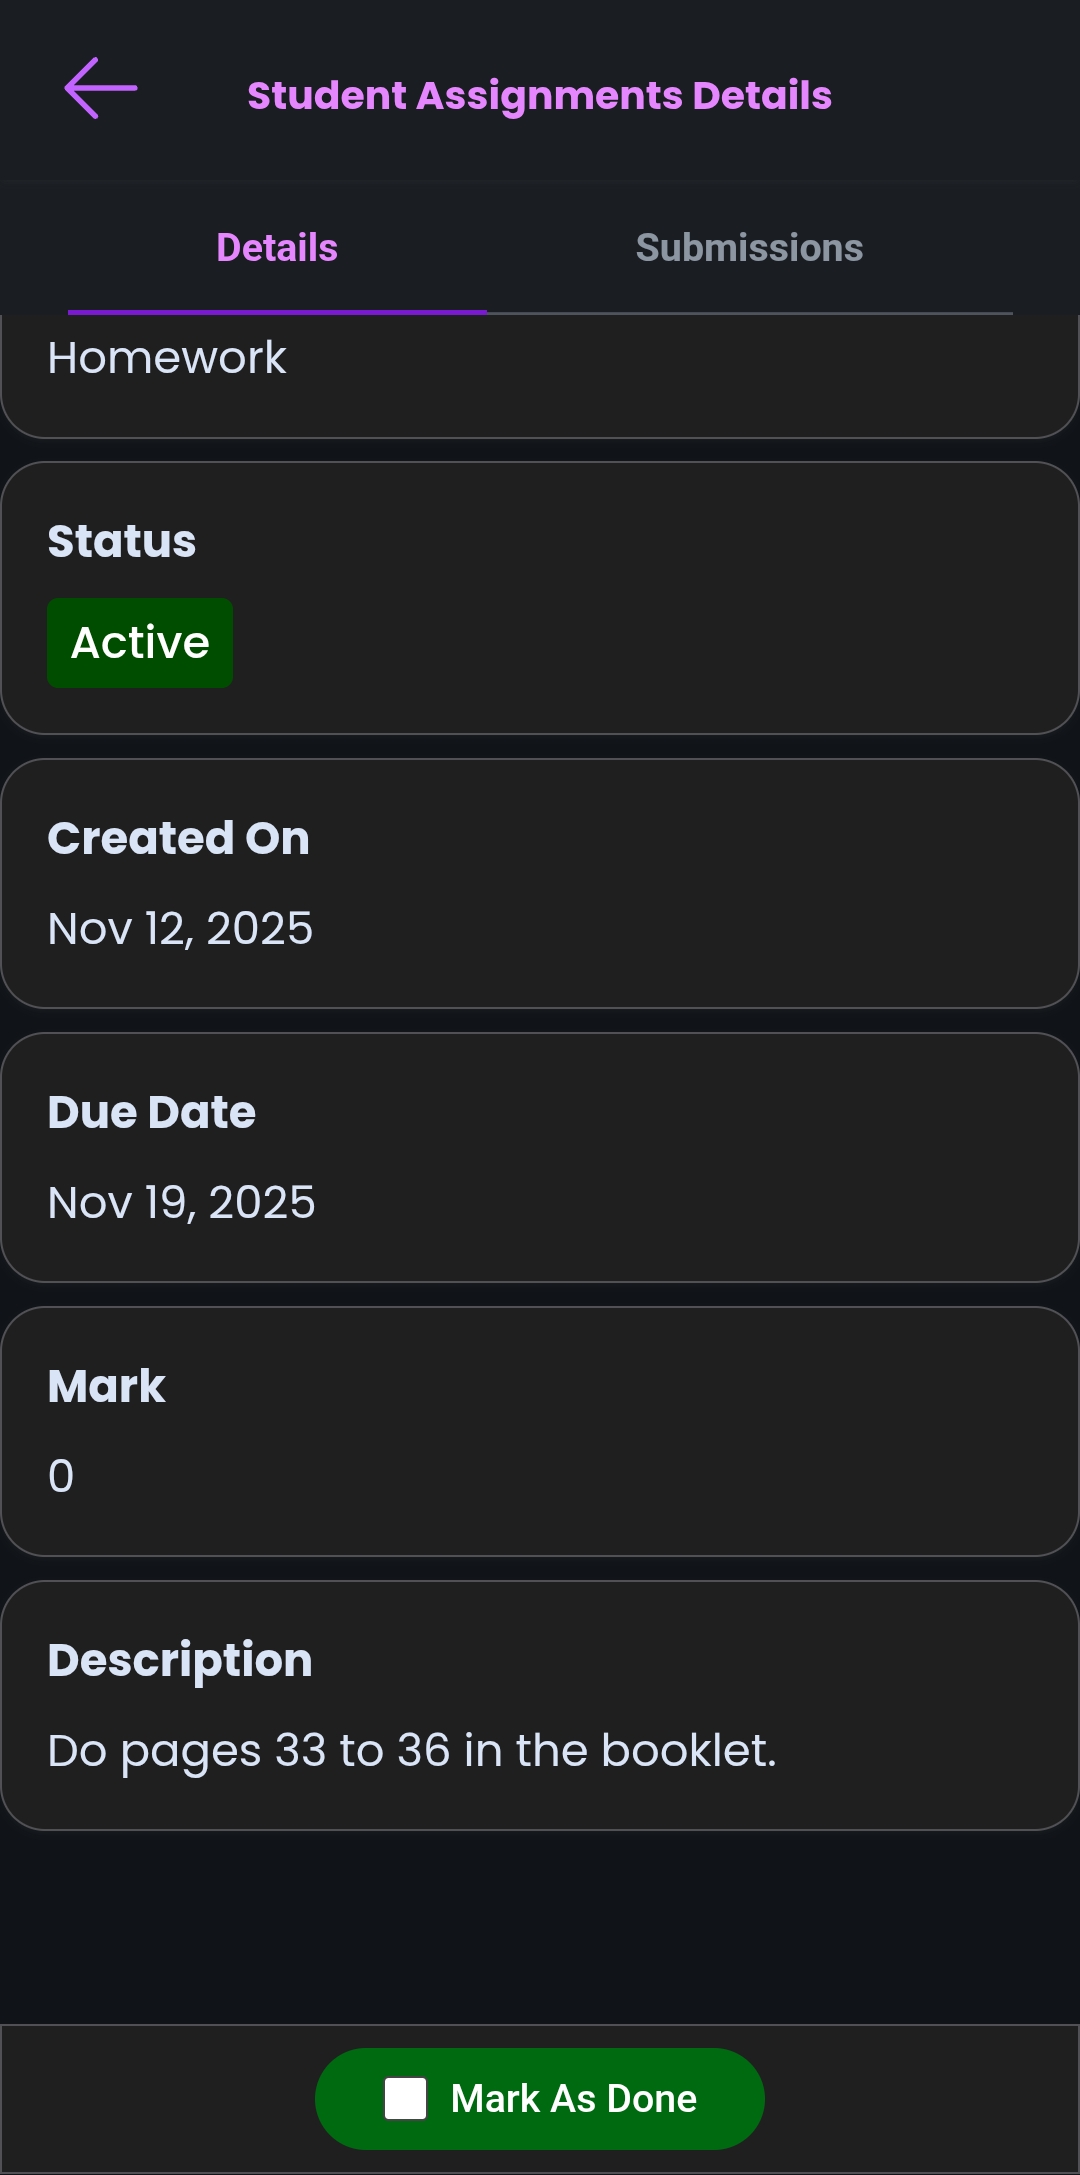The width and height of the screenshot is (1080, 2175).
Task: Click the Description heading
Action: tap(180, 1660)
